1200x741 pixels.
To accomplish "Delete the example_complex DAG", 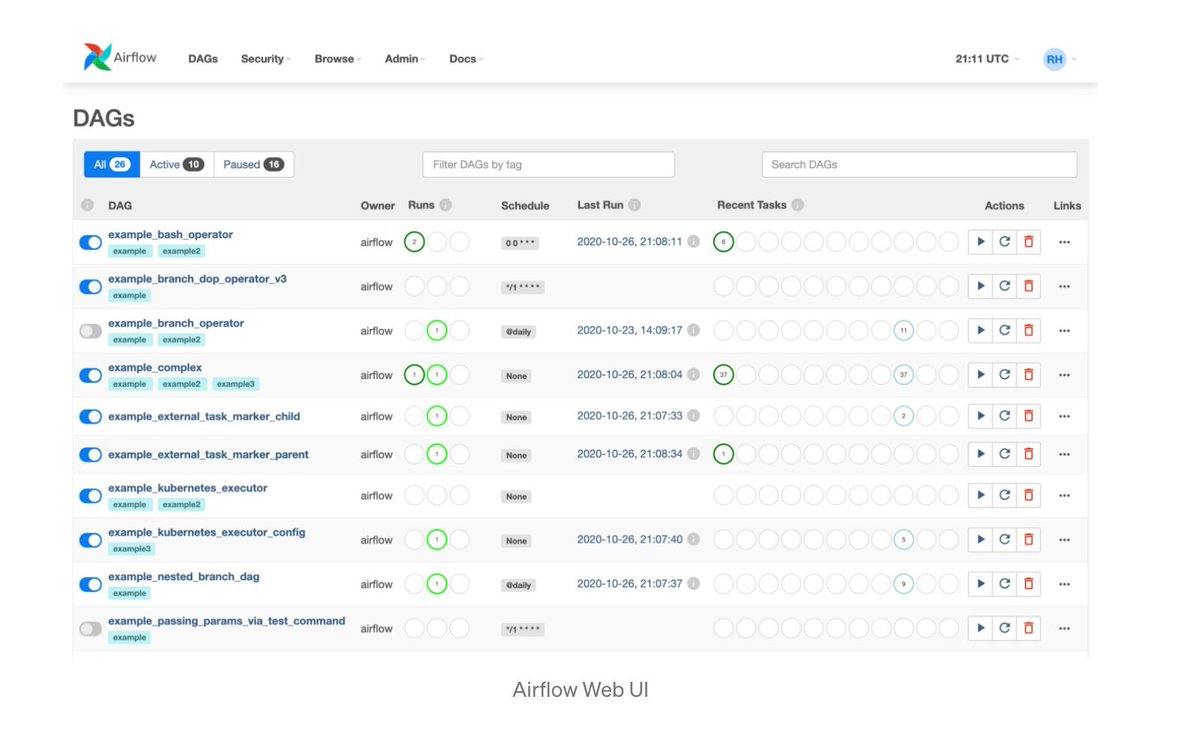I will (1028, 375).
